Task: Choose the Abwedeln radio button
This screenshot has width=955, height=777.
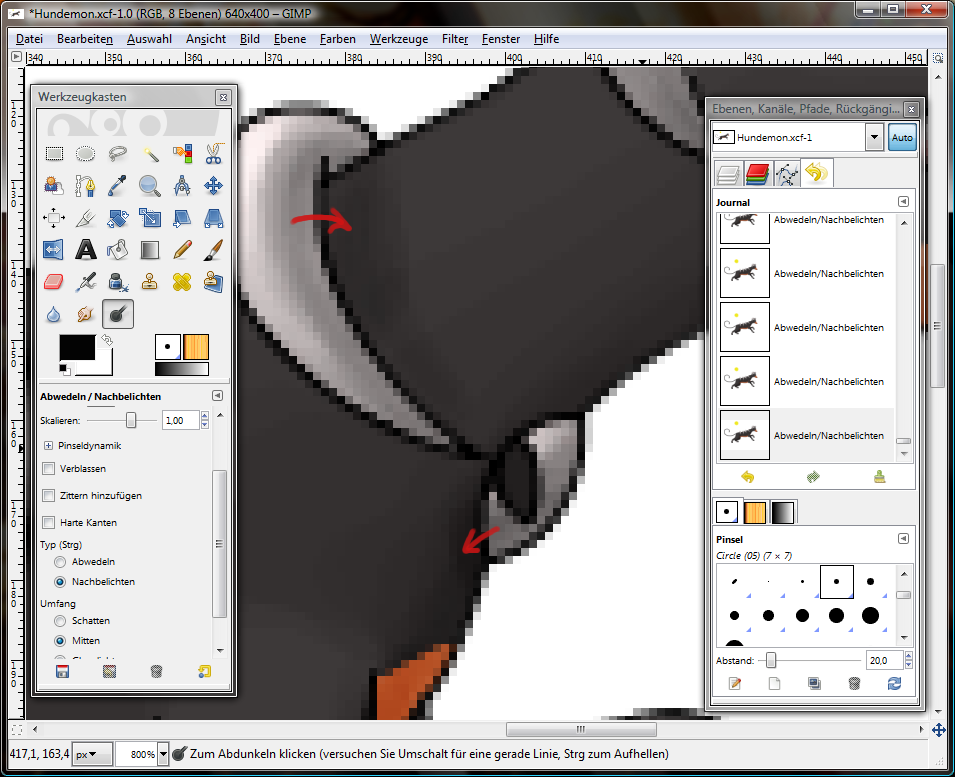Action: (60, 561)
